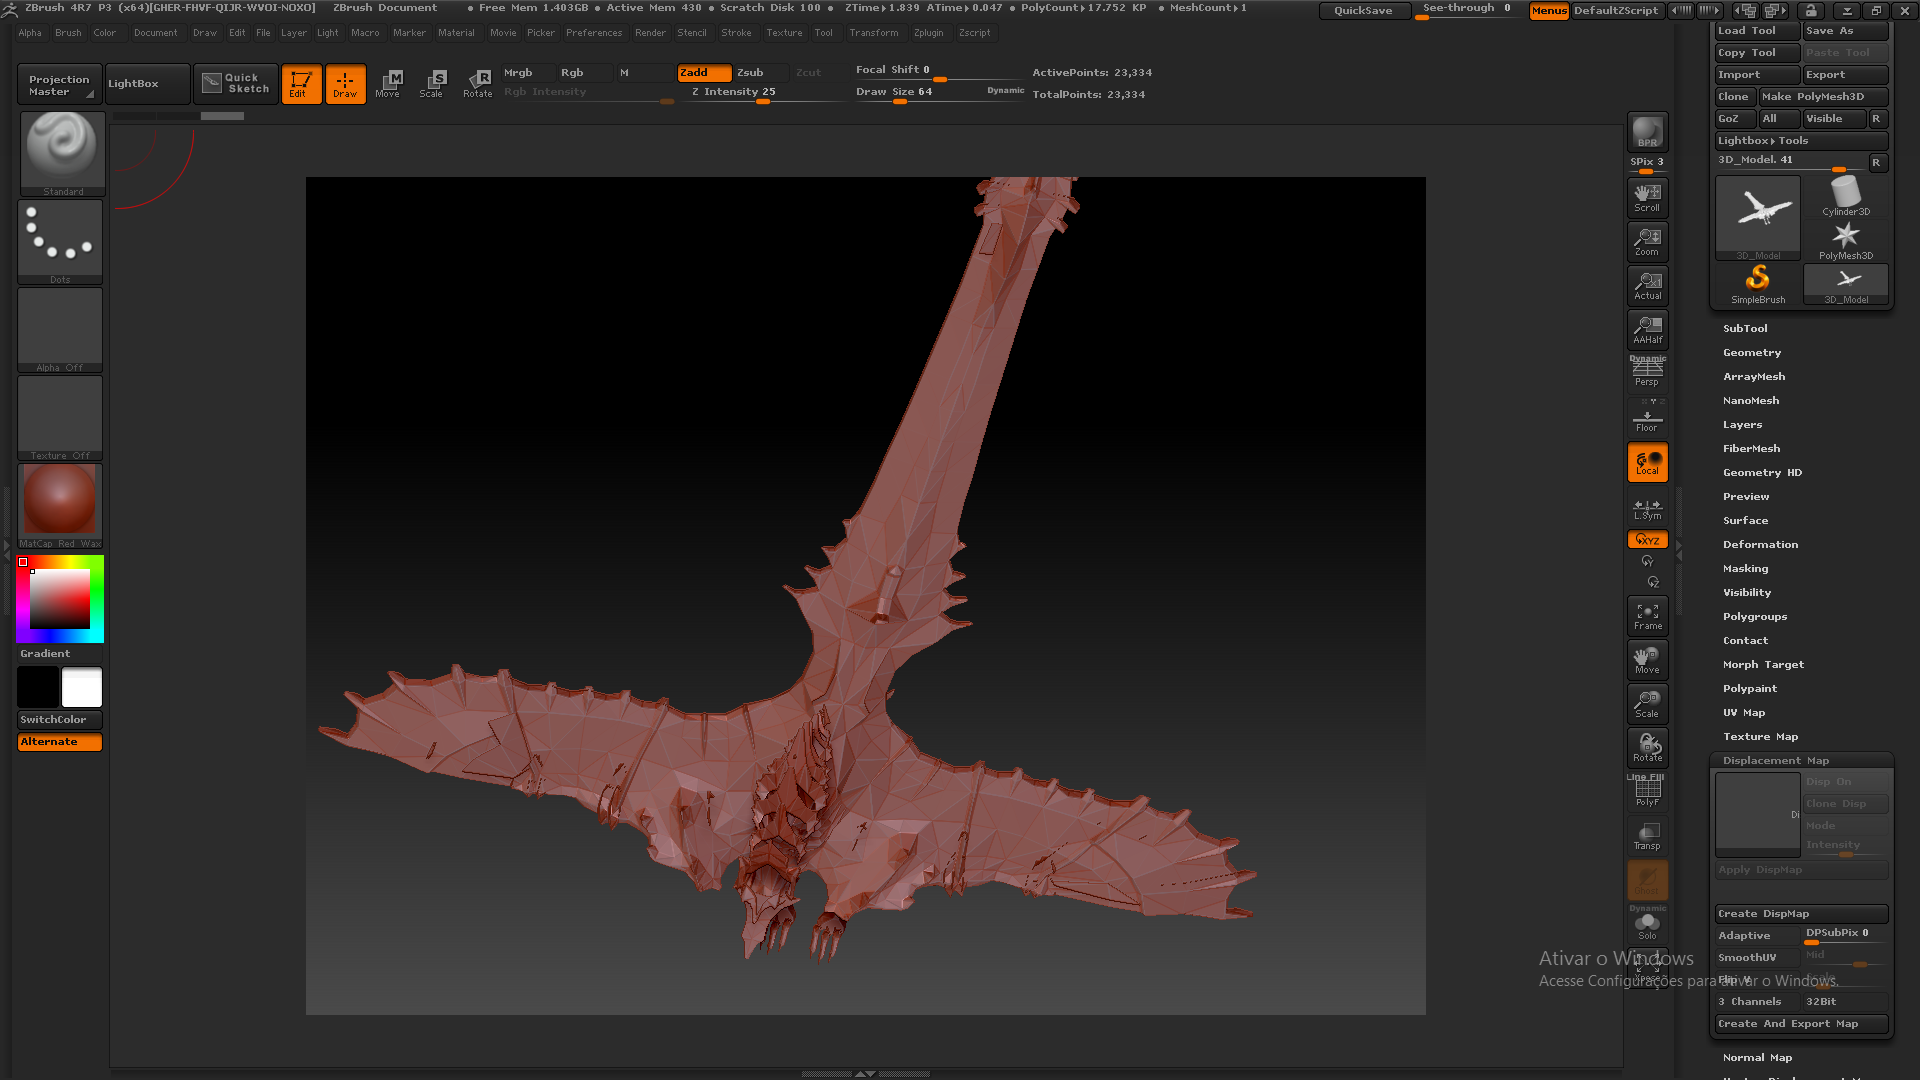Select the Scroll canvas tool

1647,197
